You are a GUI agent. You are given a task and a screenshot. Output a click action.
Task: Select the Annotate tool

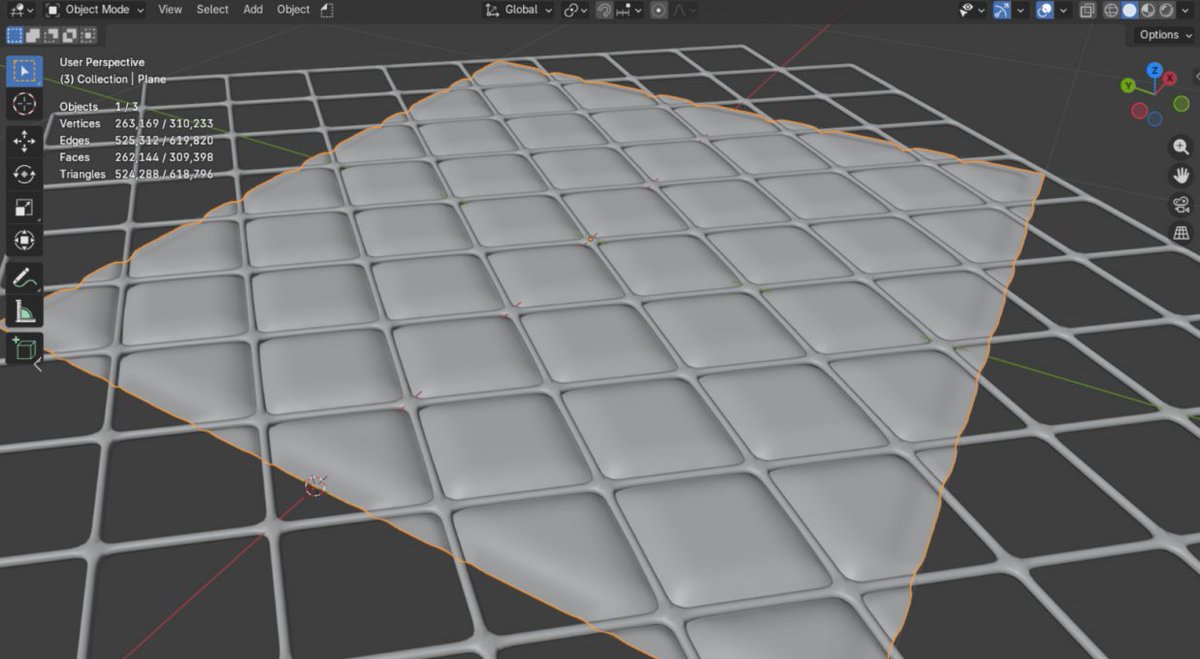pos(25,278)
